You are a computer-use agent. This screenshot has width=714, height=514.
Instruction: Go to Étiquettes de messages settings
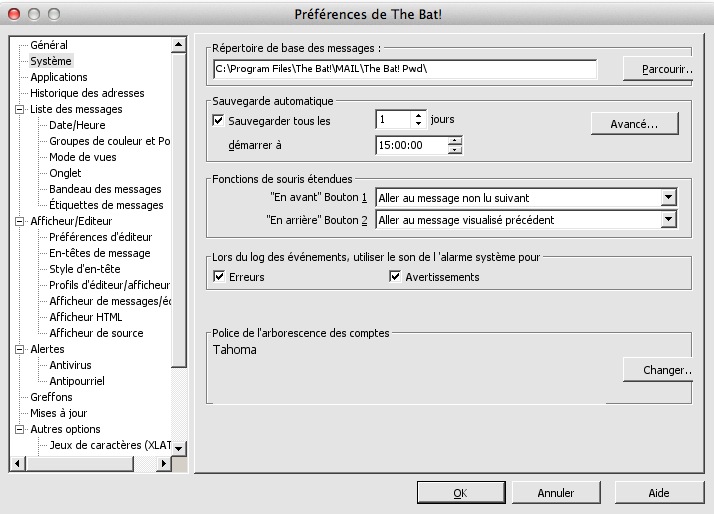point(106,205)
